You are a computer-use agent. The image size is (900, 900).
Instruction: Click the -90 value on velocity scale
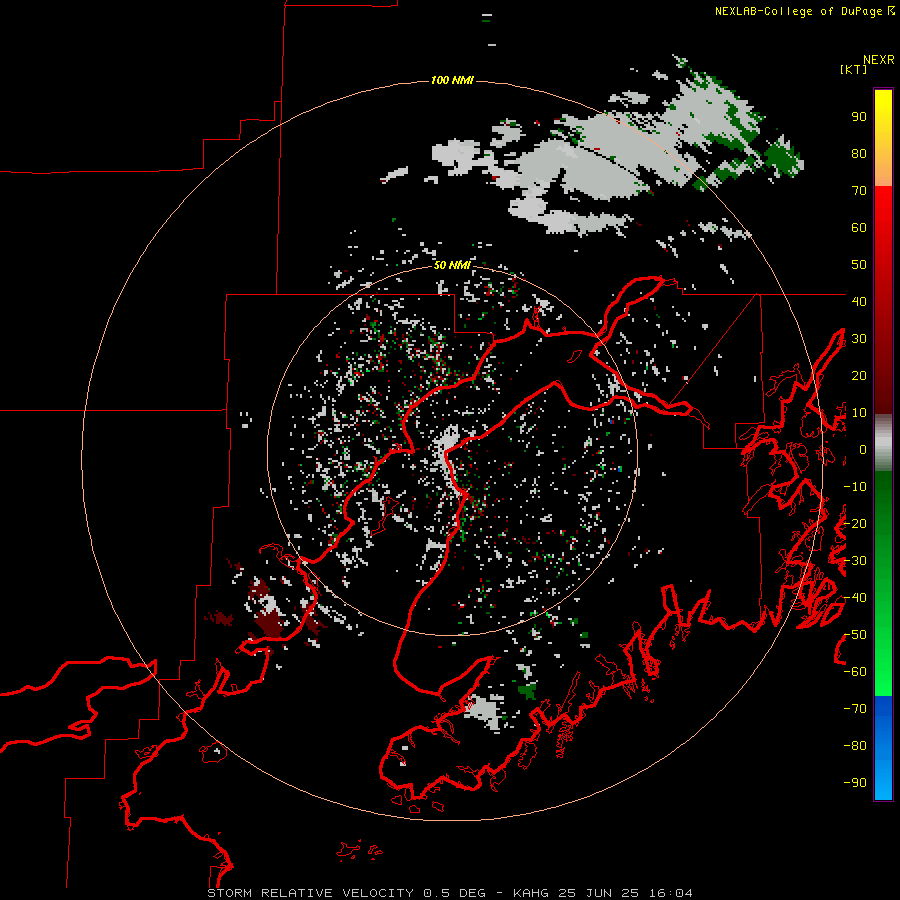click(x=855, y=783)
